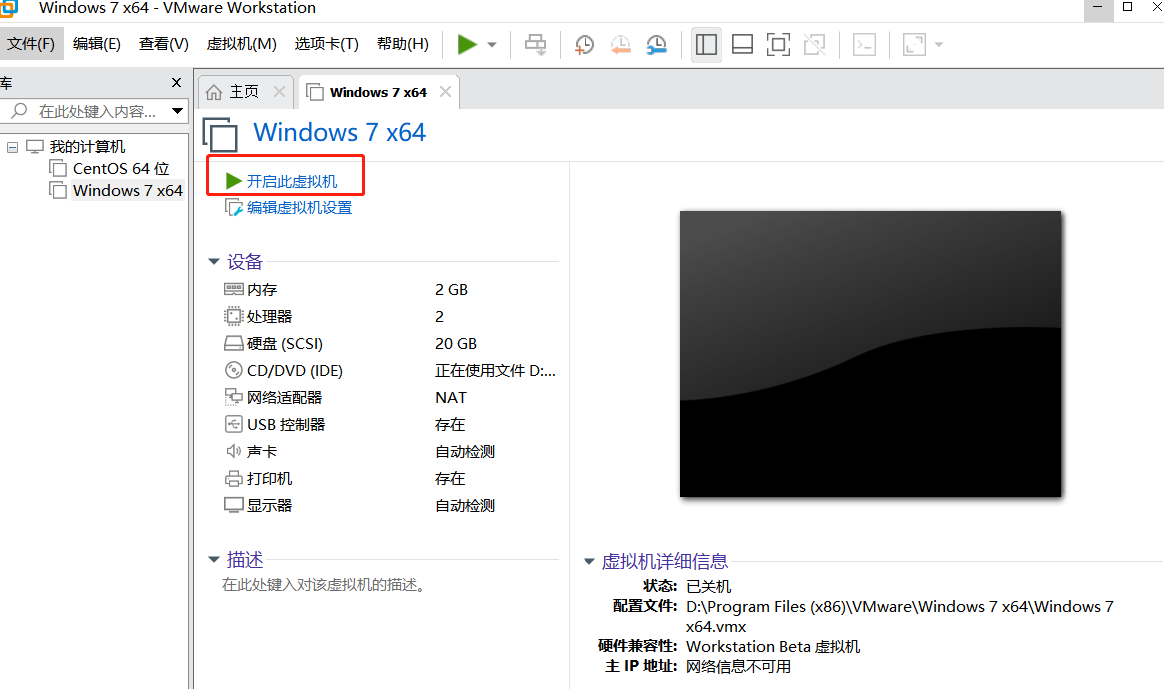Click the CD/DVD (IDE) device icon
Viewport: 1164px width, 689px height.
(x=232, y=370)
